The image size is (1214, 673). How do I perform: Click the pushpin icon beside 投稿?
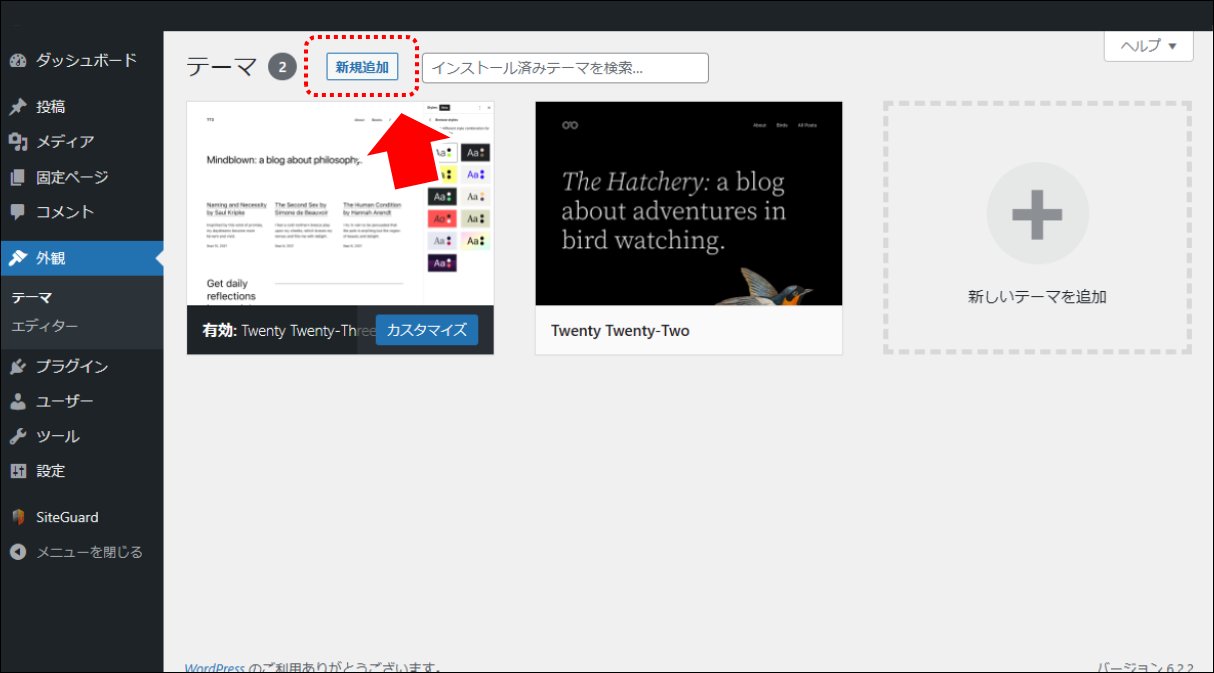(18, 107)
